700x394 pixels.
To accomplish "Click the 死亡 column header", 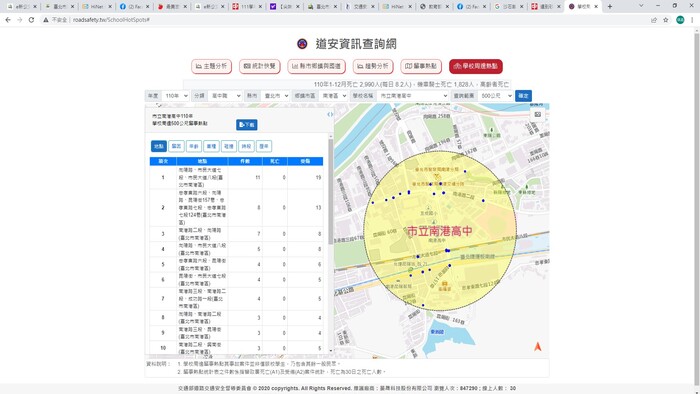I will coord(275,161).
